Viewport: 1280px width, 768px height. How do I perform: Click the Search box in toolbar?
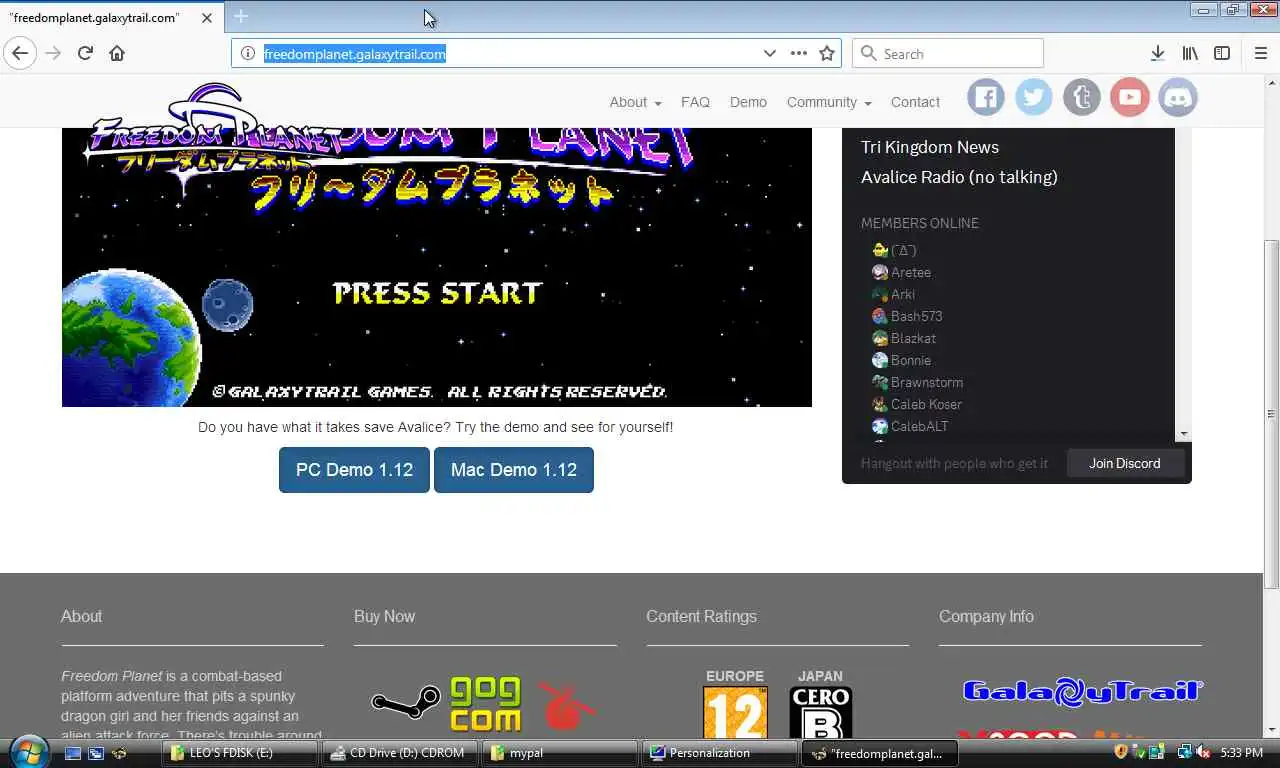click(948, 53)
